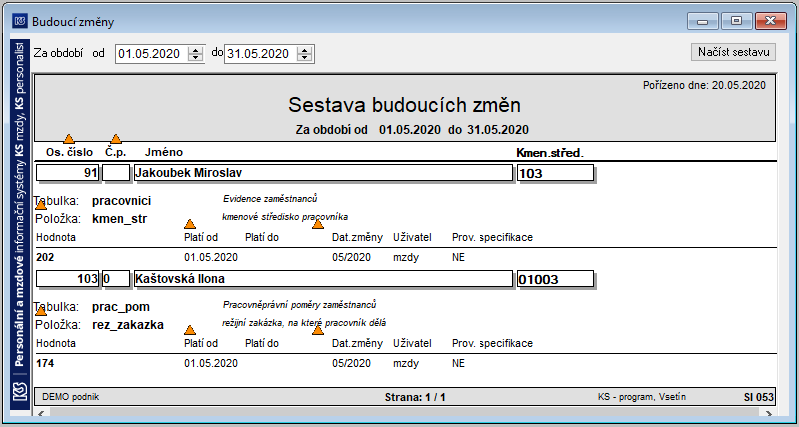Click the Os. číslo column header
Image resolution: width=799 pixels, height=427 pixels.
click(69, 152)
